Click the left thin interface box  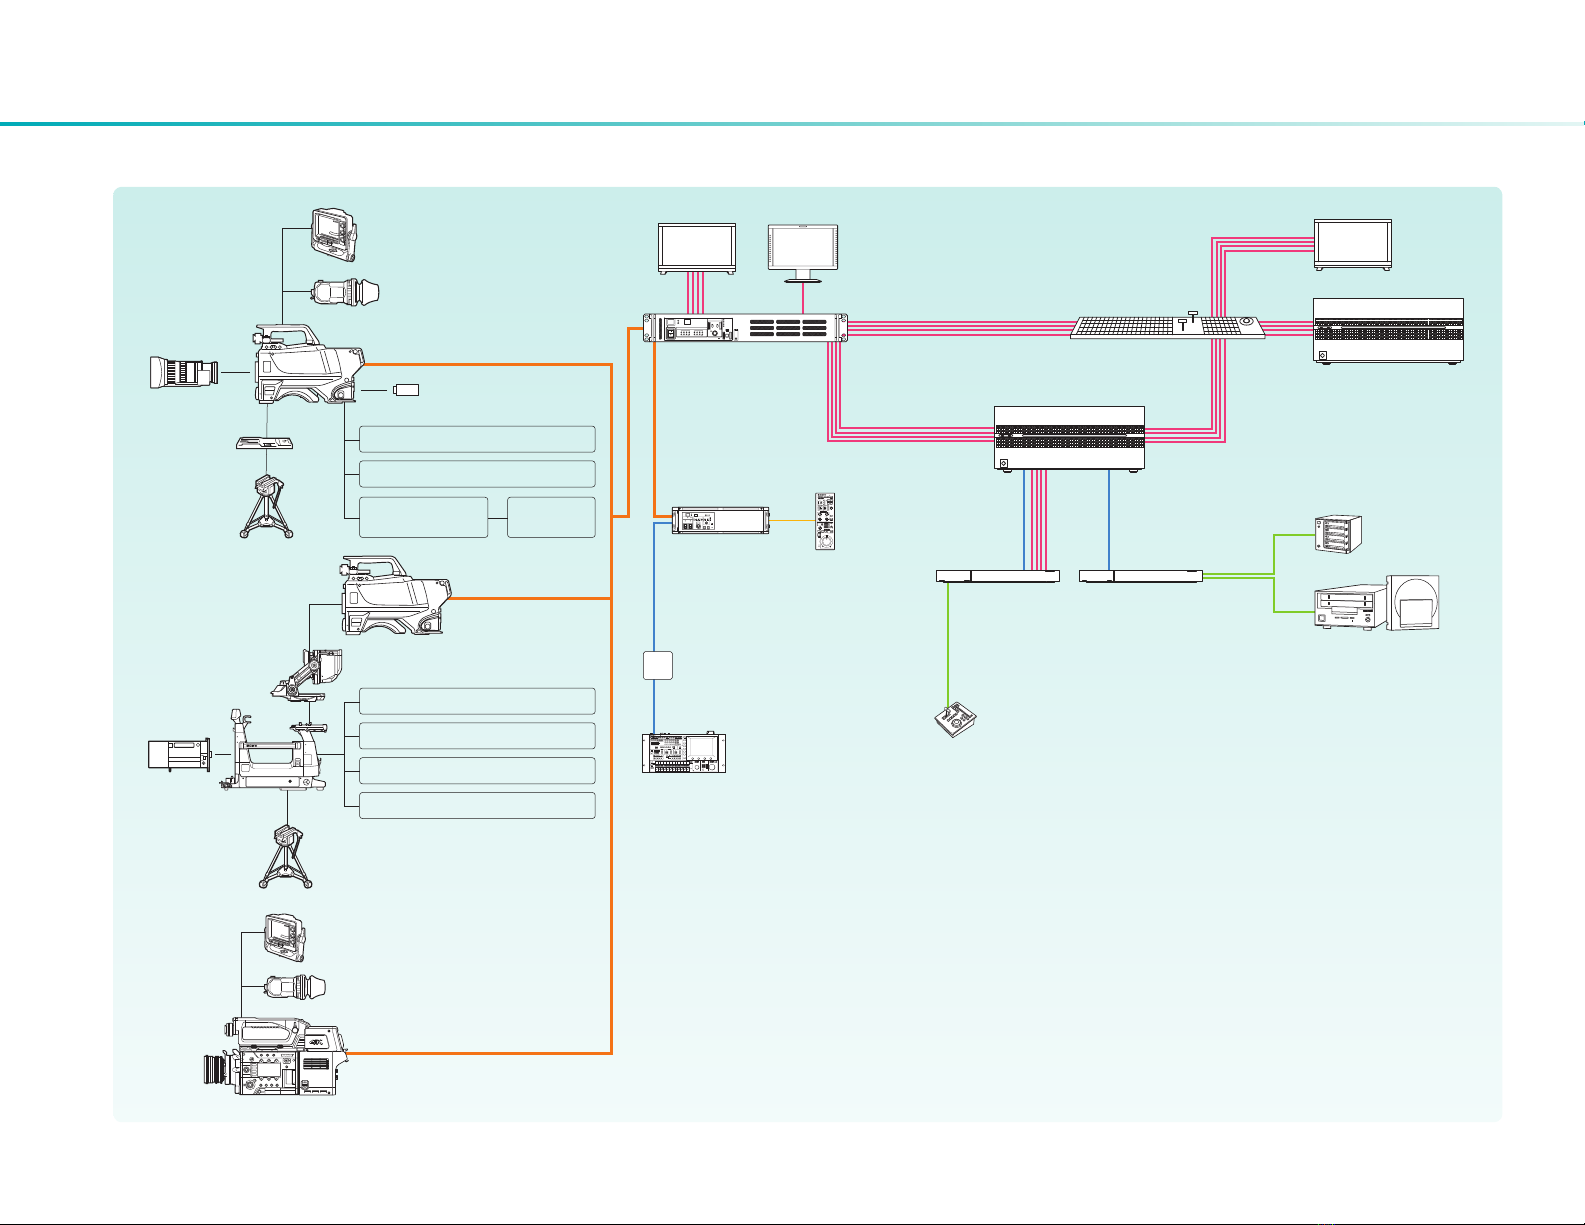coord(997,576)
